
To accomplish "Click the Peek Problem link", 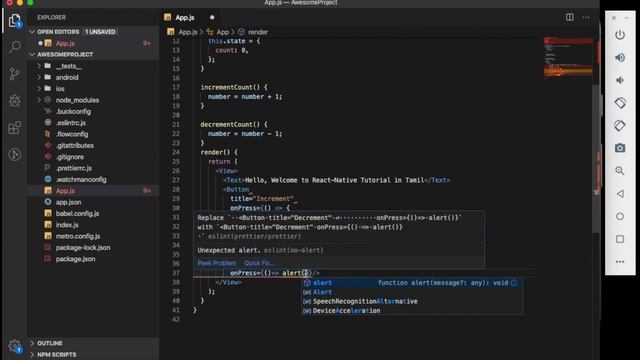I will click(x=217, y=263).
